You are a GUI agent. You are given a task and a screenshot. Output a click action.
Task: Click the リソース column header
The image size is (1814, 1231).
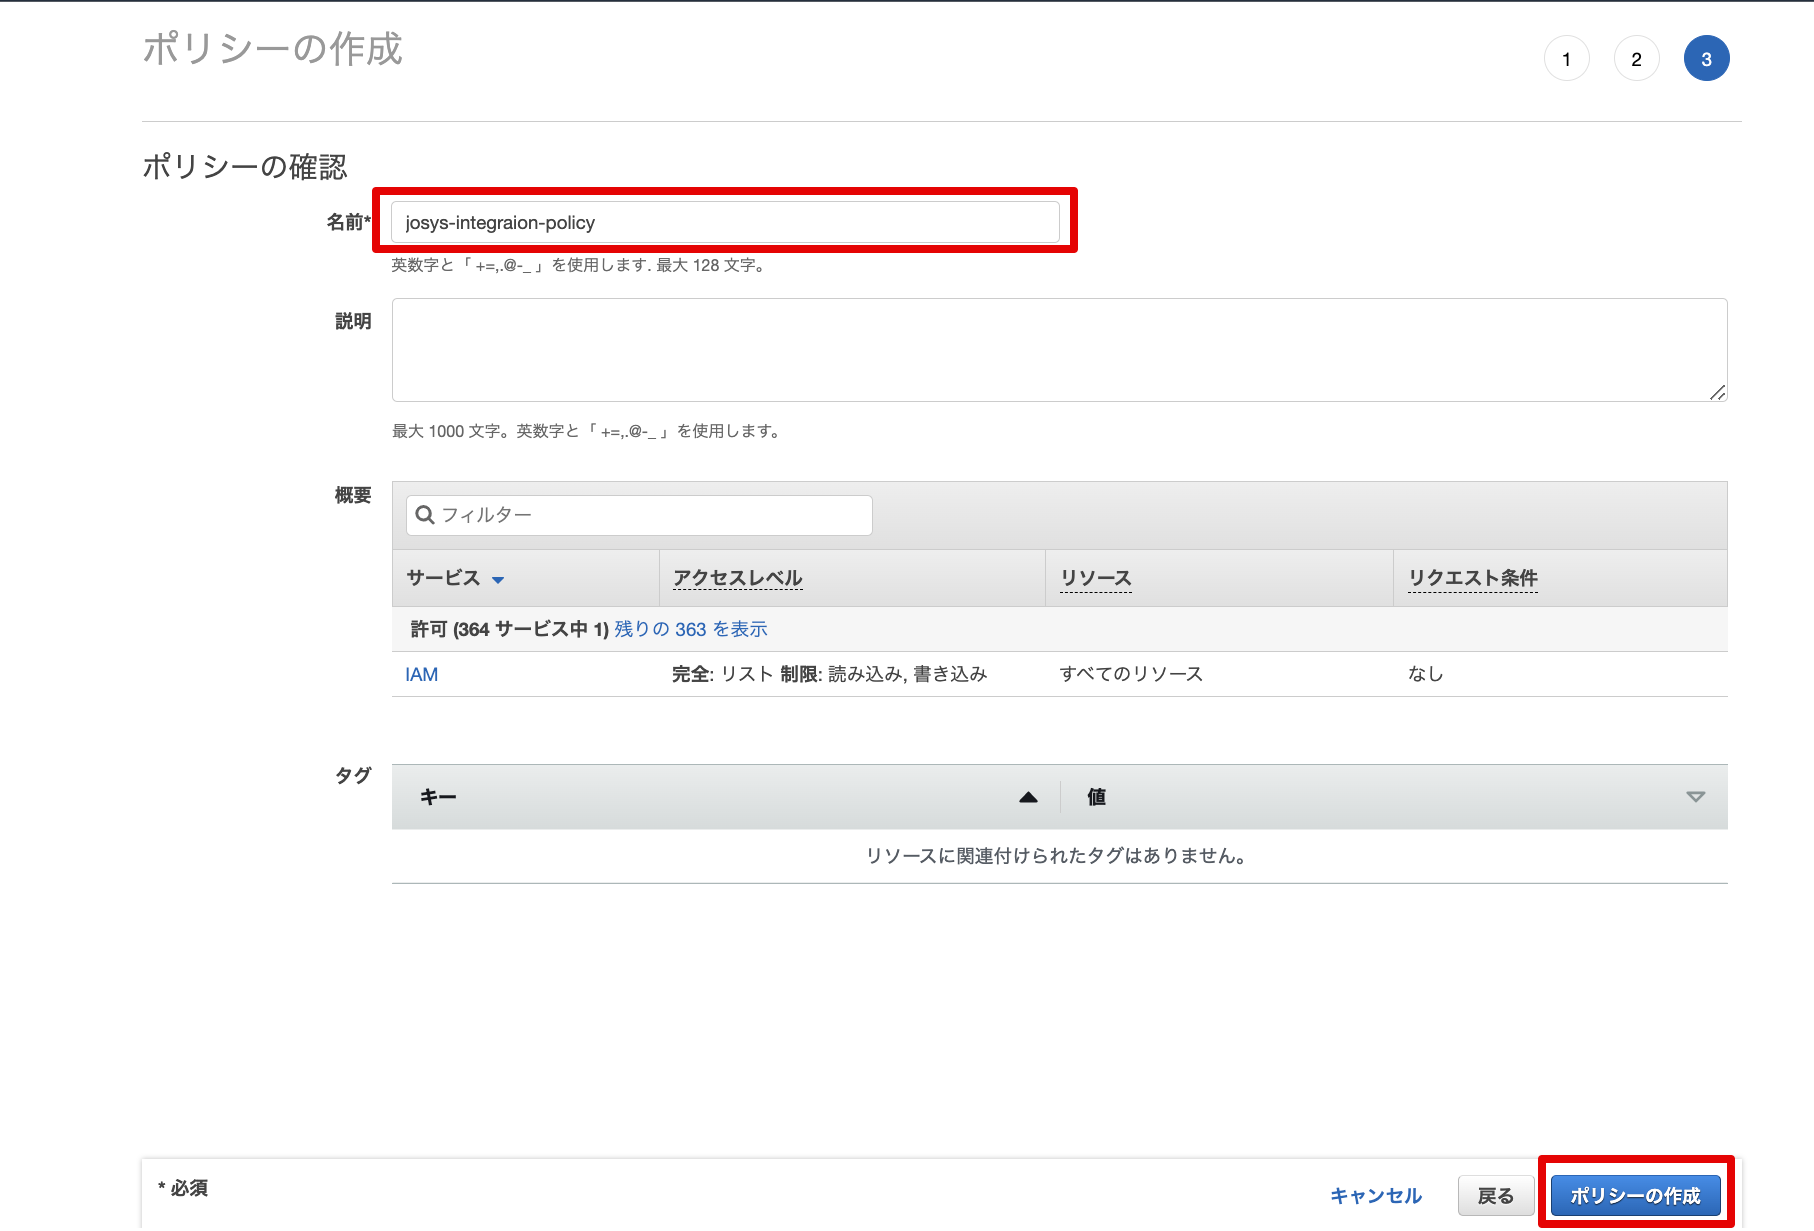1095,578
